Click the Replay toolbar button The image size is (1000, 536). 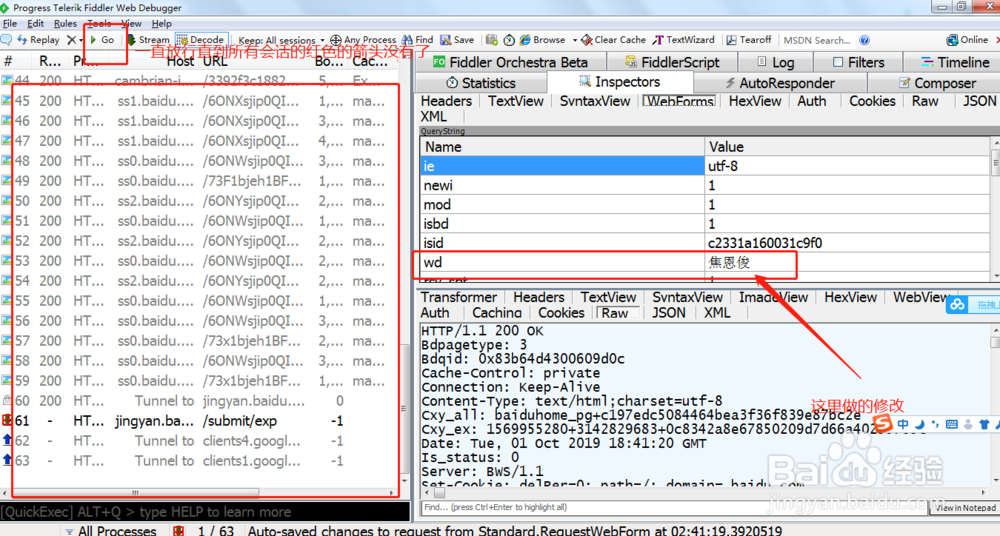38,40
